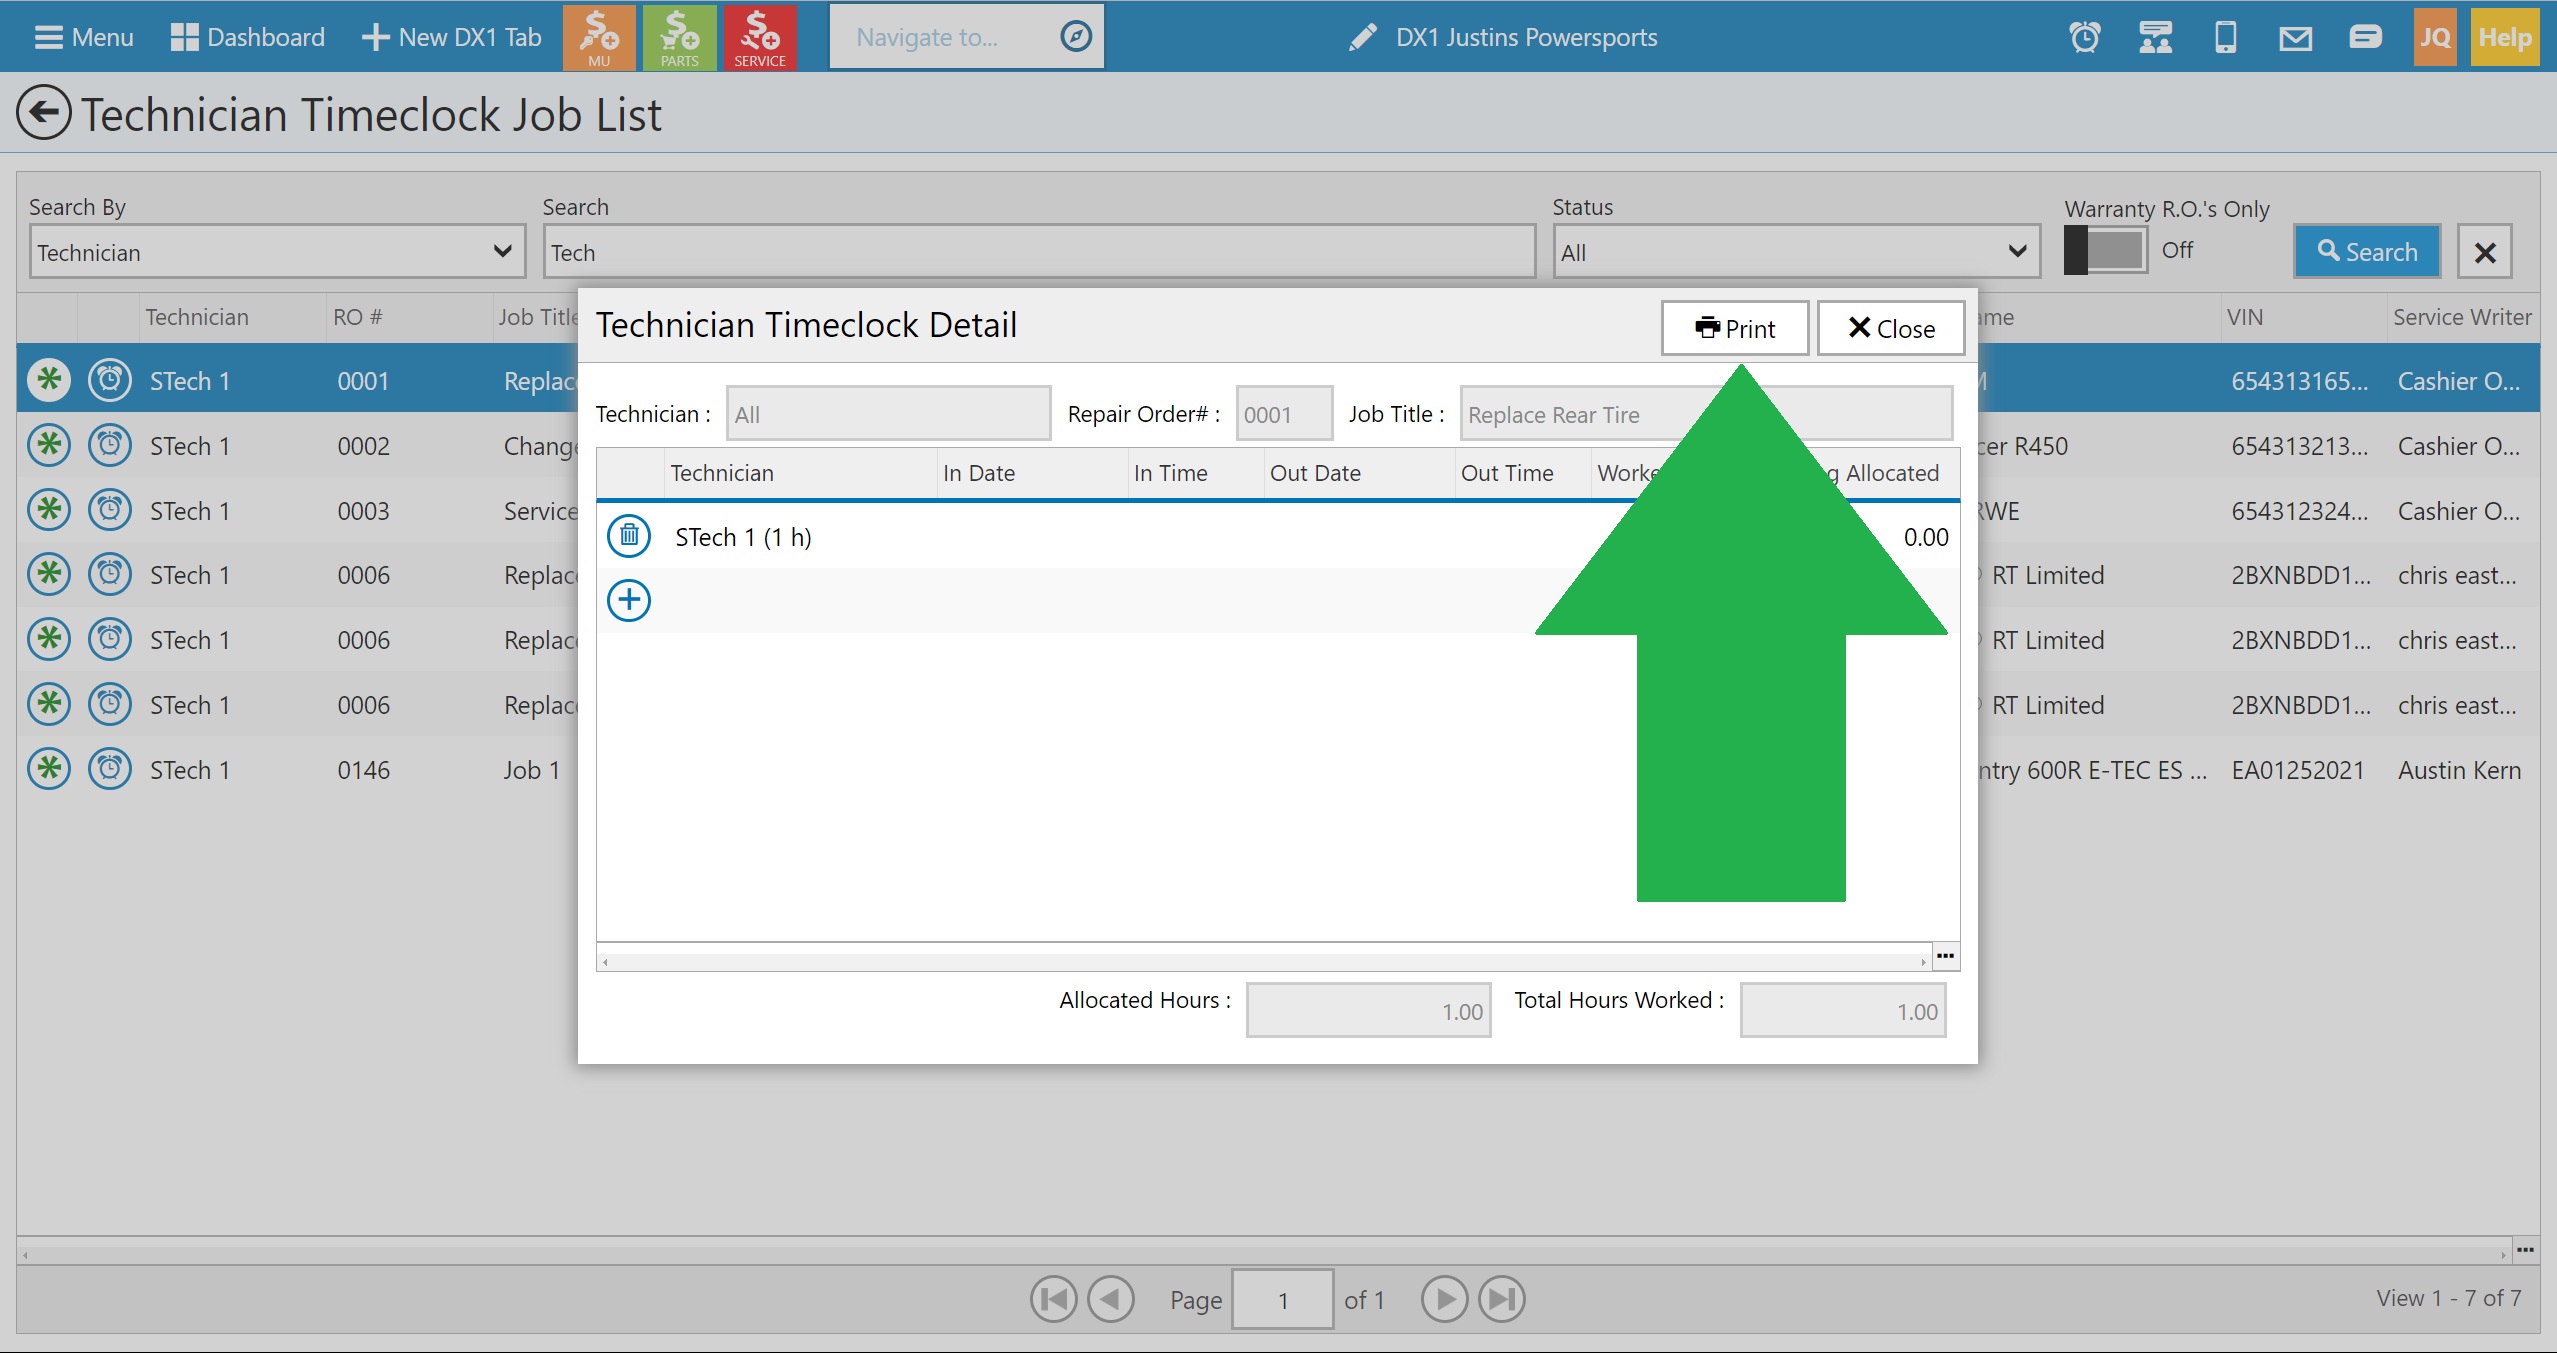Image resolution: width=2557 pixels, height=1353 pixels.
Task: Click the back arrow next to page title
Action: point(44,113)
